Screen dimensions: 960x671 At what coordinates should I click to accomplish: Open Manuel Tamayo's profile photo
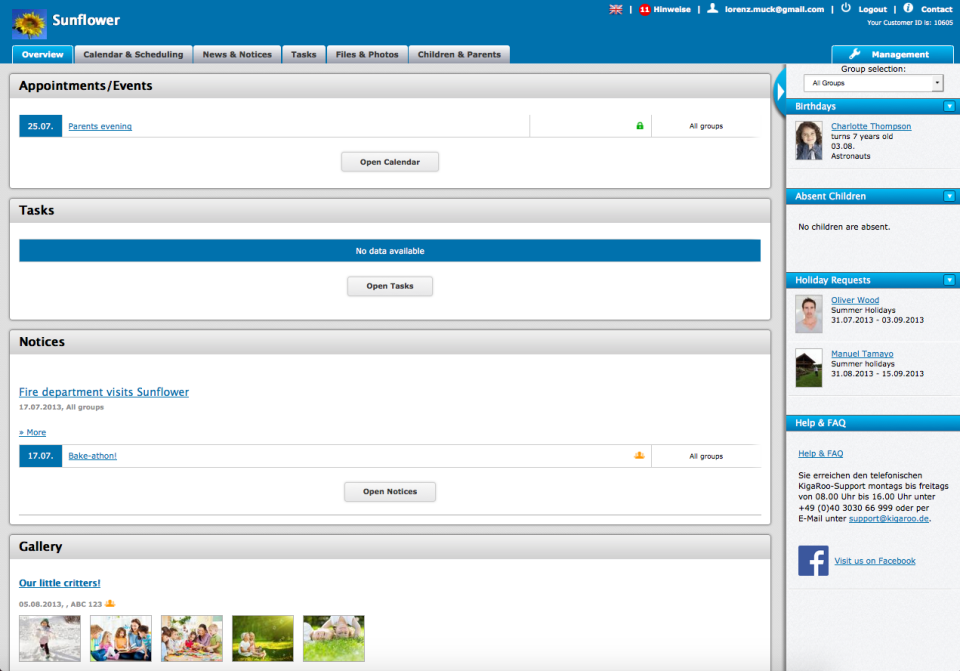(x=809, y=368)
